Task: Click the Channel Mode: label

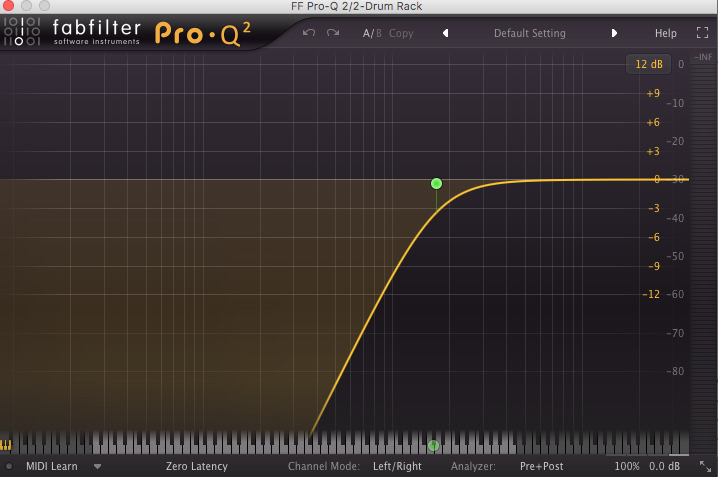Action: tap(323, 466)
